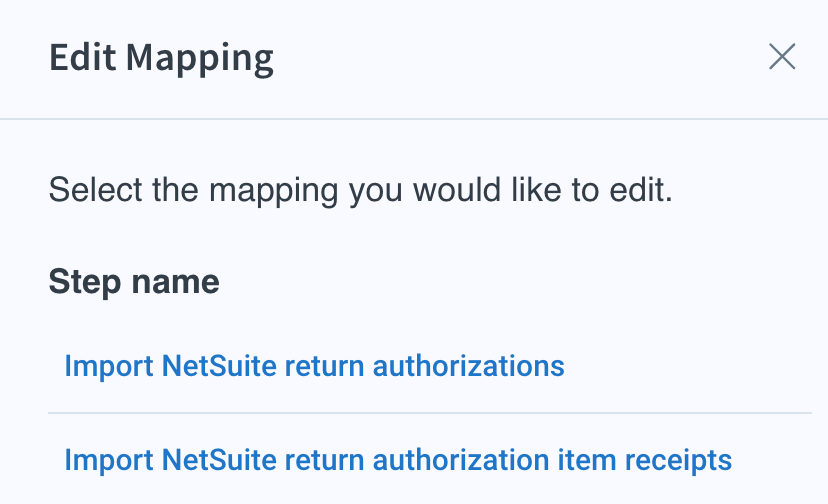
Task: Click the word 'Mapping' in the title
Action: pyautogui.click(x=200, y=59)
